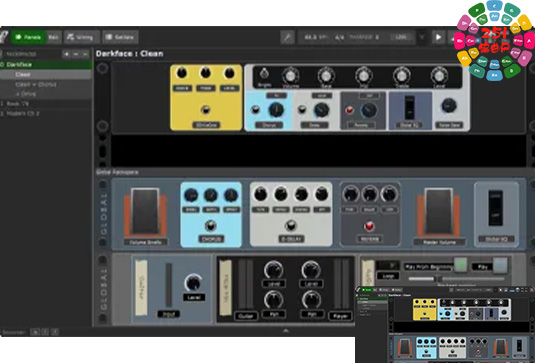Viewport: 535px width, 363px height.
Task: Click the 4/4 time signature display
Action: coord(339,38)
